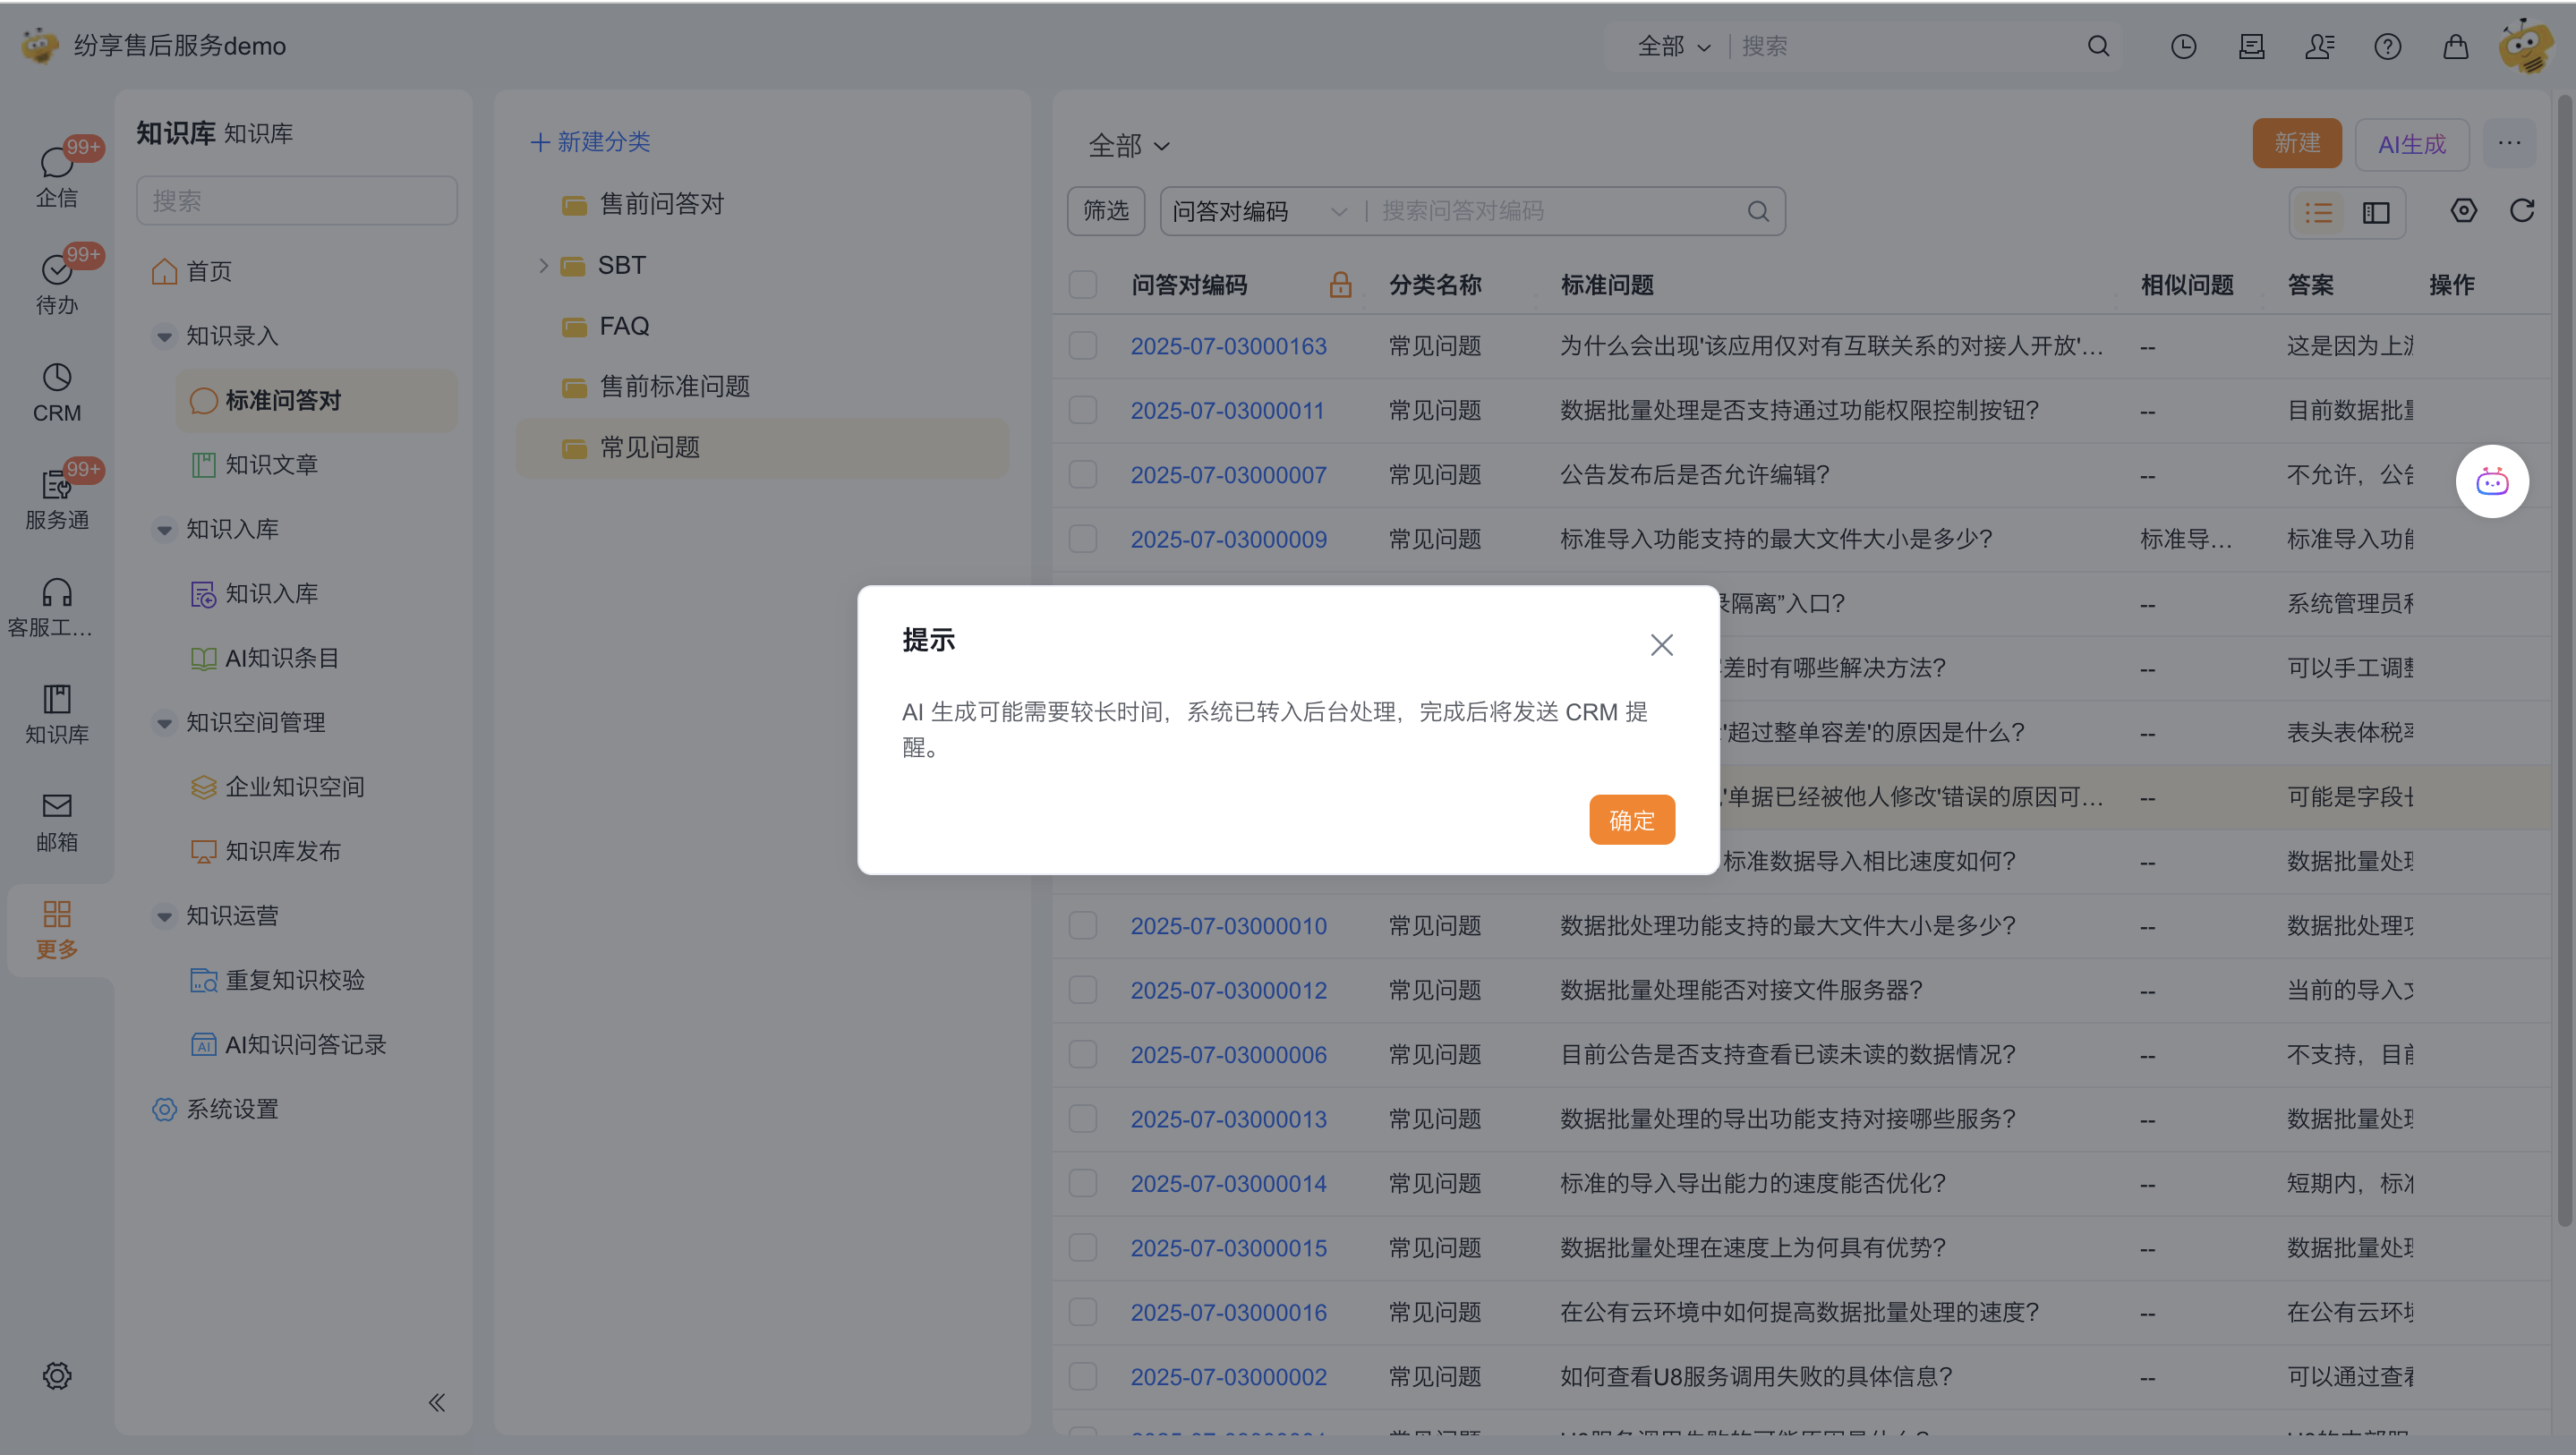The height and width of the screenshot is (1455, 2576).
Task: Open 邮箱 mail in left sidebar
Action: pos(57,821)
